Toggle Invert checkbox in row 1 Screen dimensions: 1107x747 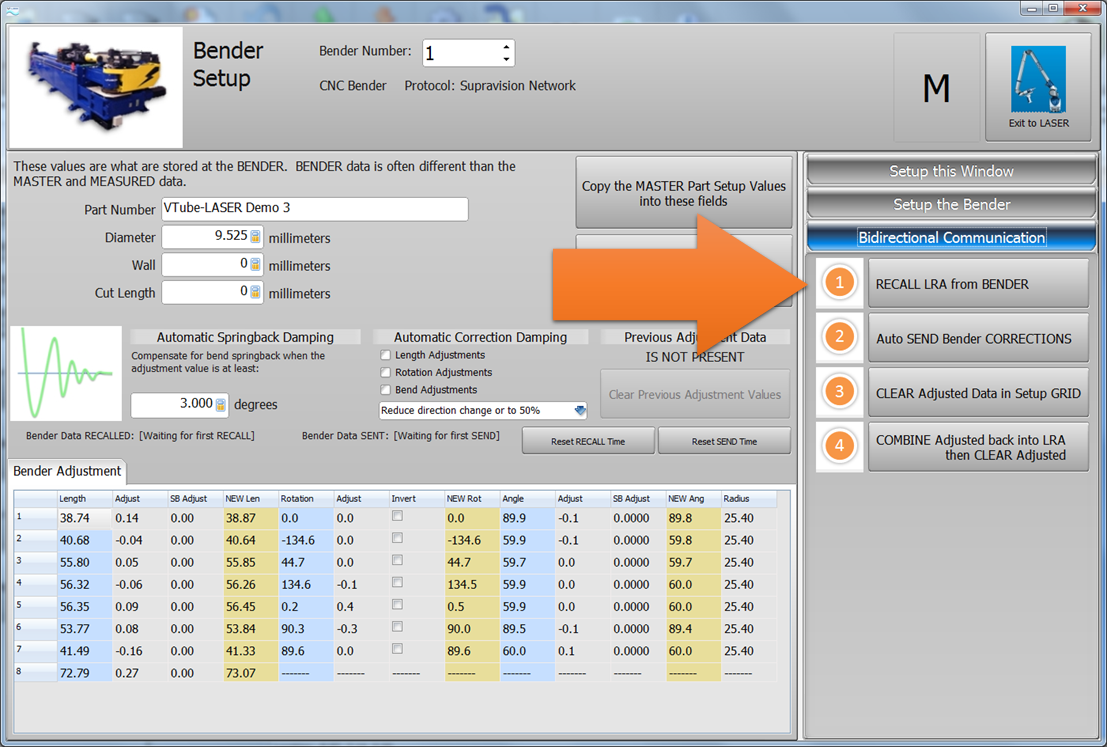398,517
